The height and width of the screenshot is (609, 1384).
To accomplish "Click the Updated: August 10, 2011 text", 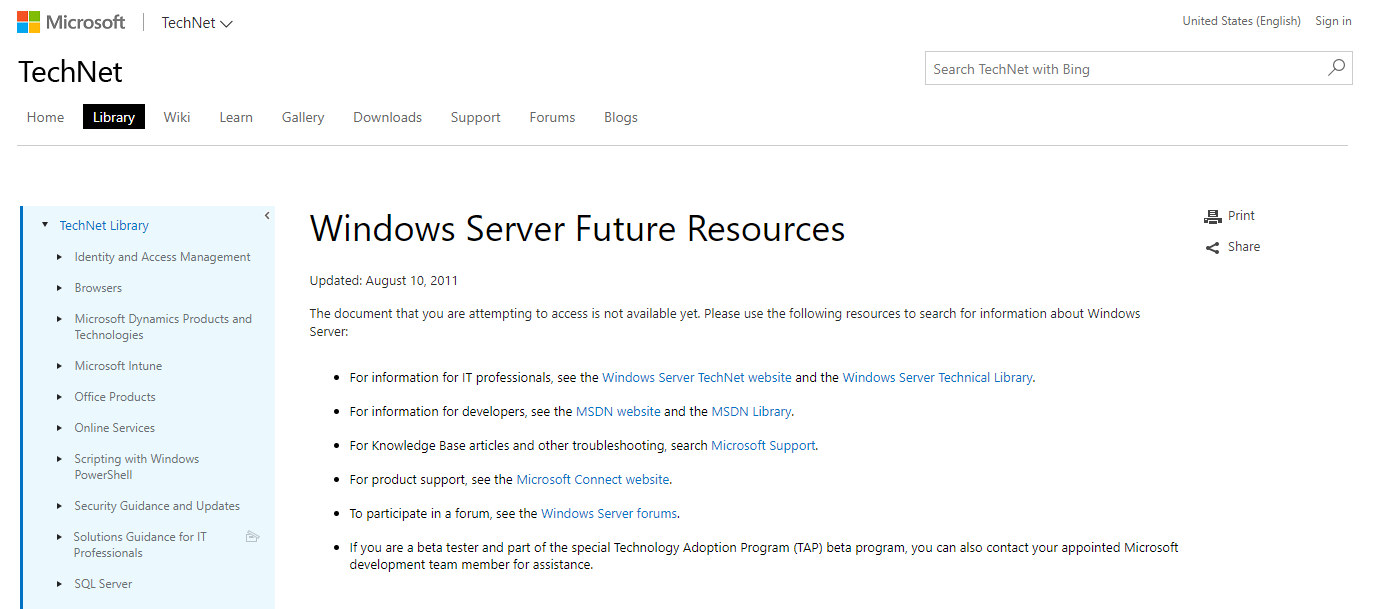I will click(x=384, y=281).
